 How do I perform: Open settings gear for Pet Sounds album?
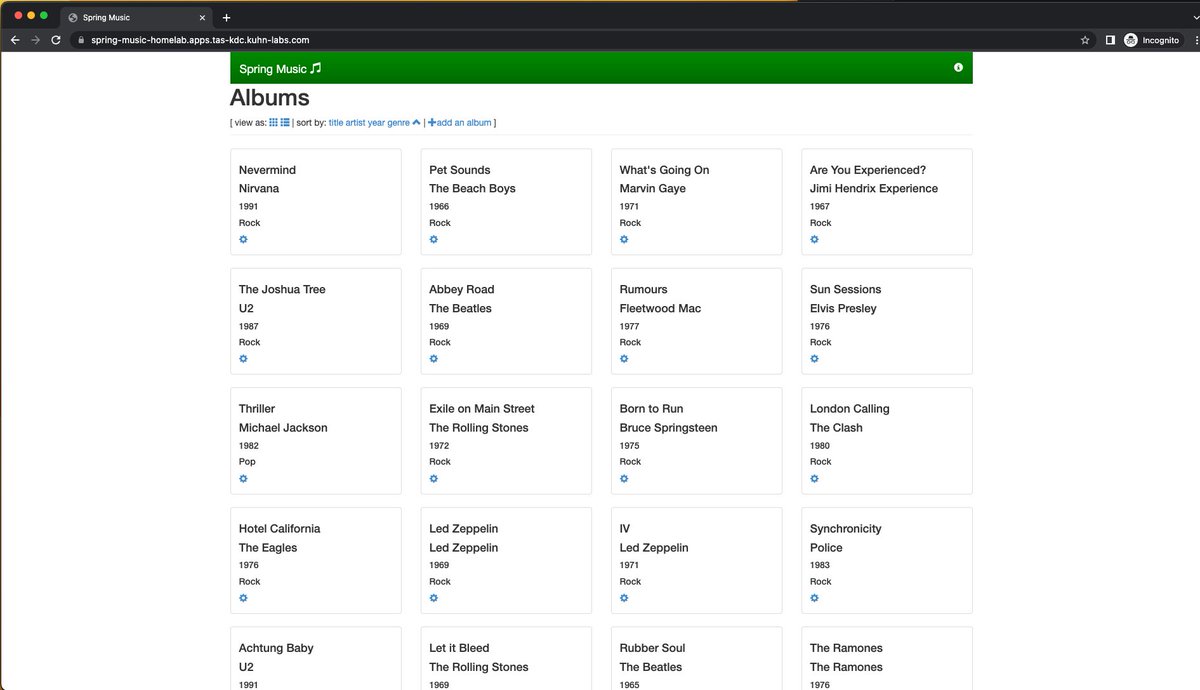pos(434,239)
